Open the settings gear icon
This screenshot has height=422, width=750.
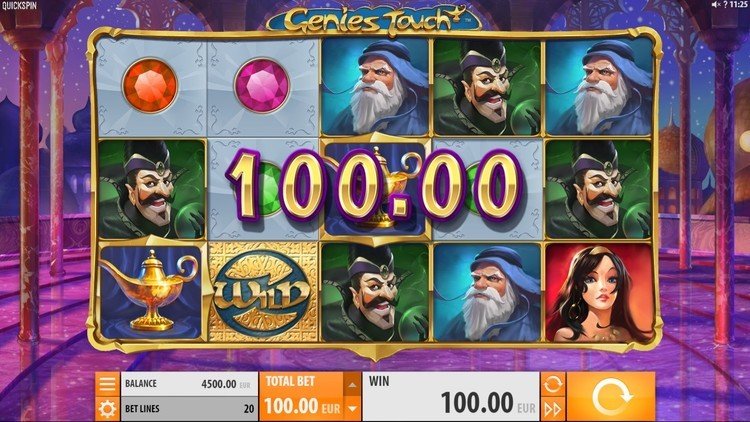pyautogui.click(x=107, y=409)
